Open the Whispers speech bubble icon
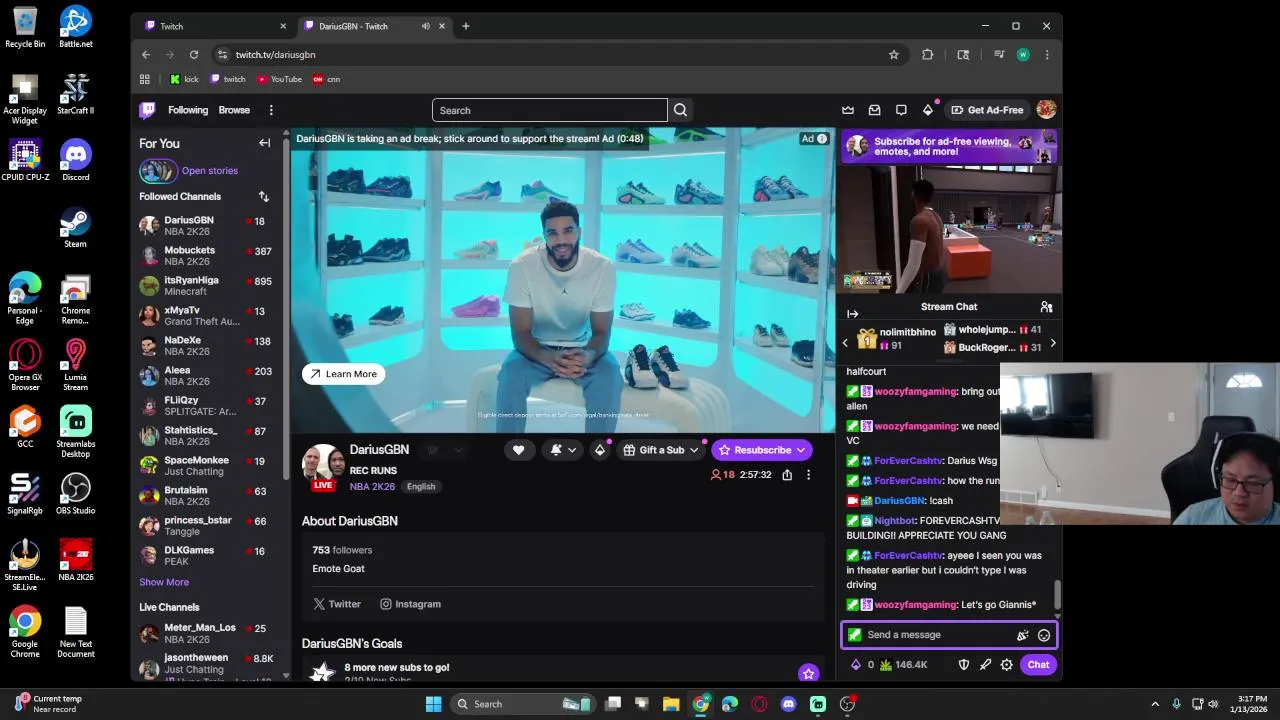 tap(901, 110)
